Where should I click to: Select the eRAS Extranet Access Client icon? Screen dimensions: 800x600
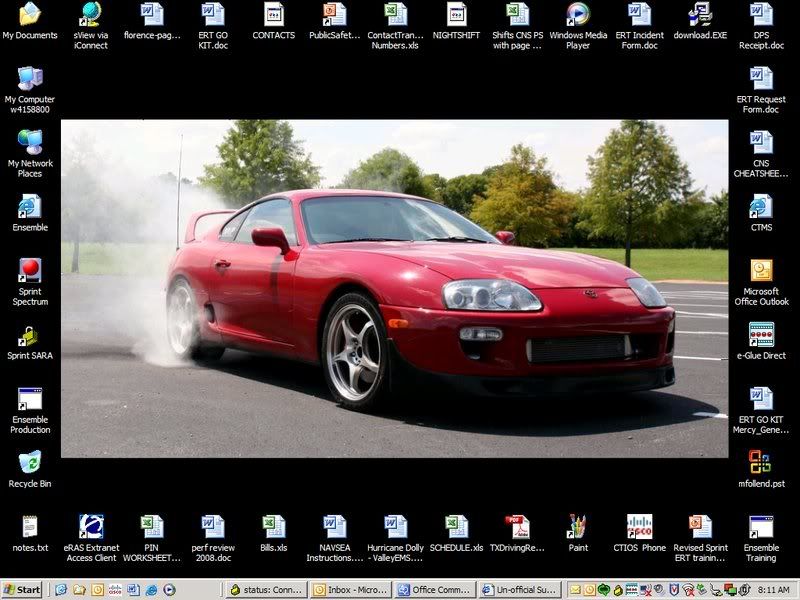point(91,527)
